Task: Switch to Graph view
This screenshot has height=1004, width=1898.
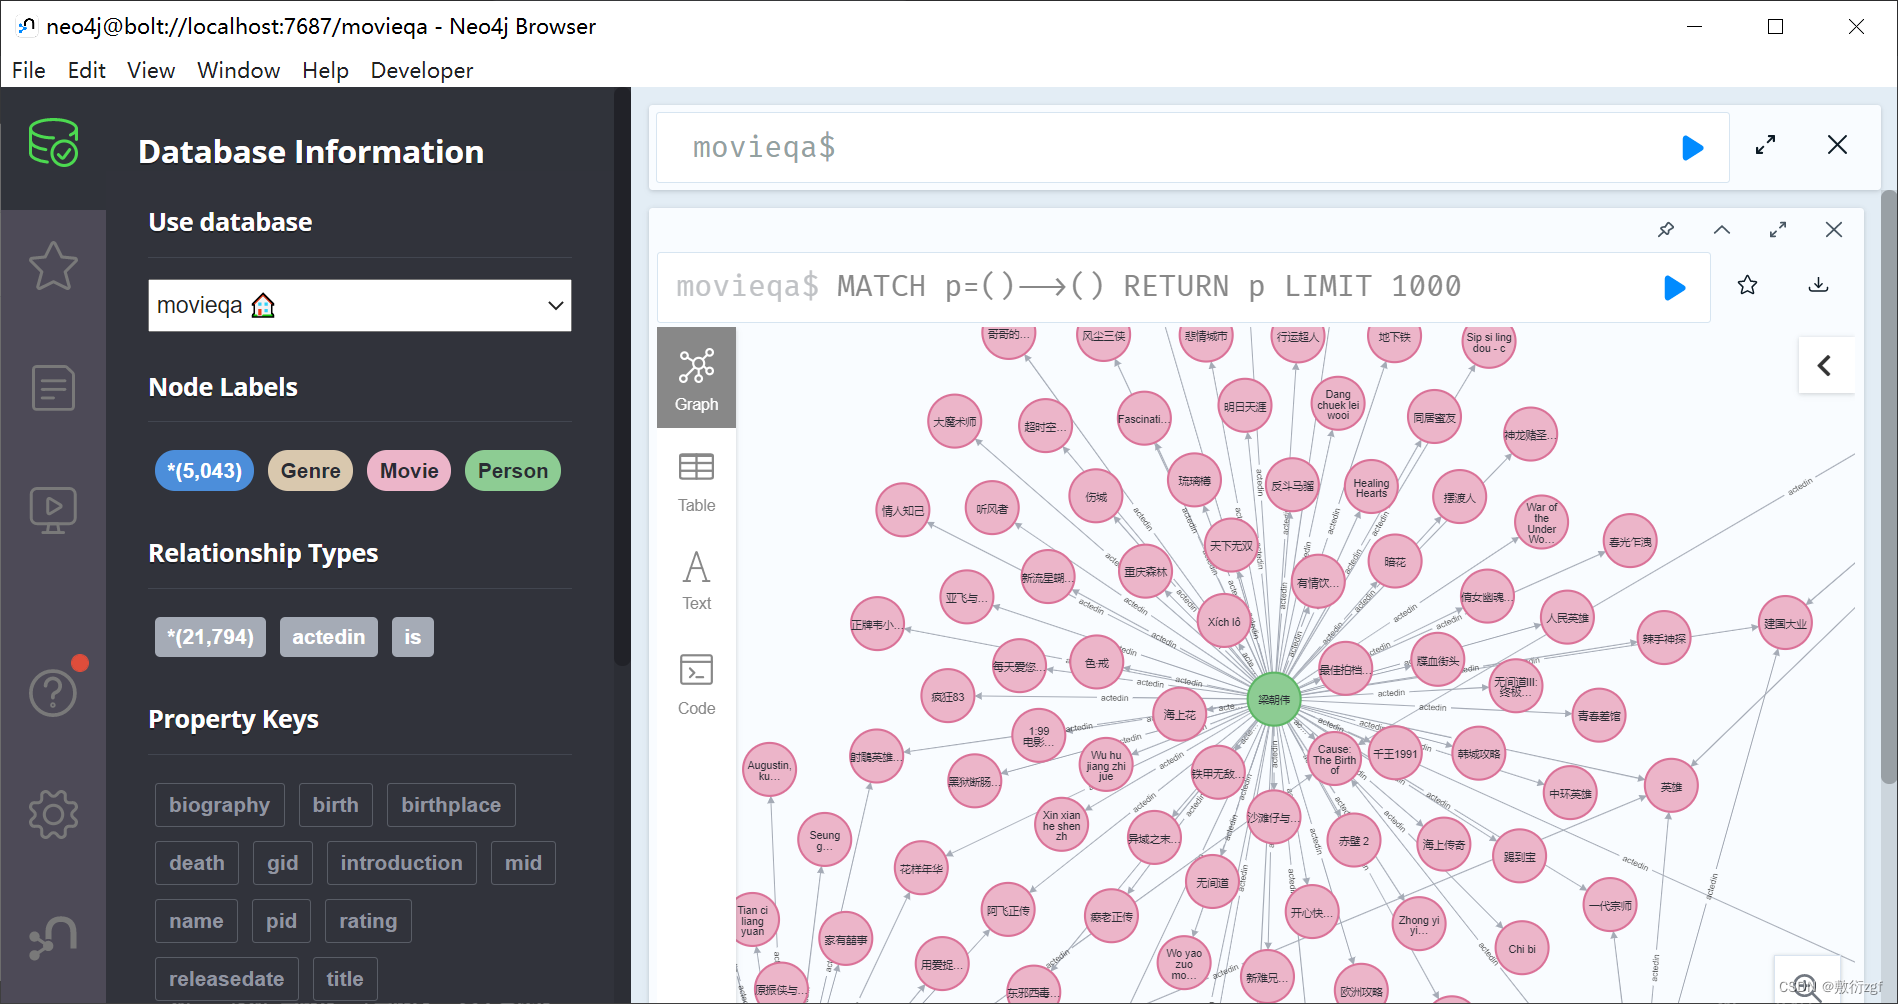Action: (696, 378)
